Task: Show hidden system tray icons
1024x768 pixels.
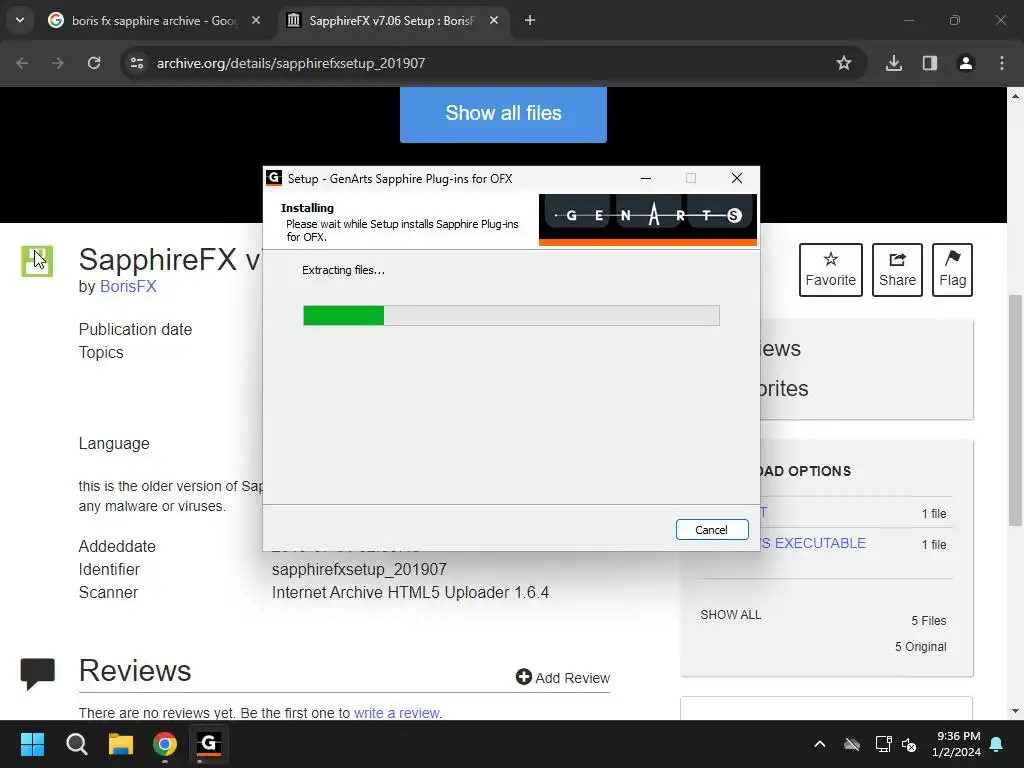Action: pos(820,744)
